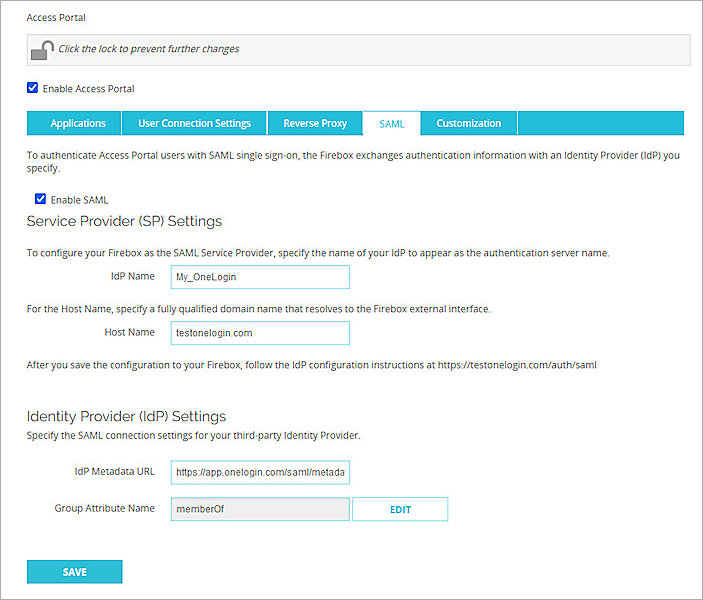Screen dimensions: 703x600
Task: Click the 'Click the lock to prevent further changes' text
Action: 148,49
